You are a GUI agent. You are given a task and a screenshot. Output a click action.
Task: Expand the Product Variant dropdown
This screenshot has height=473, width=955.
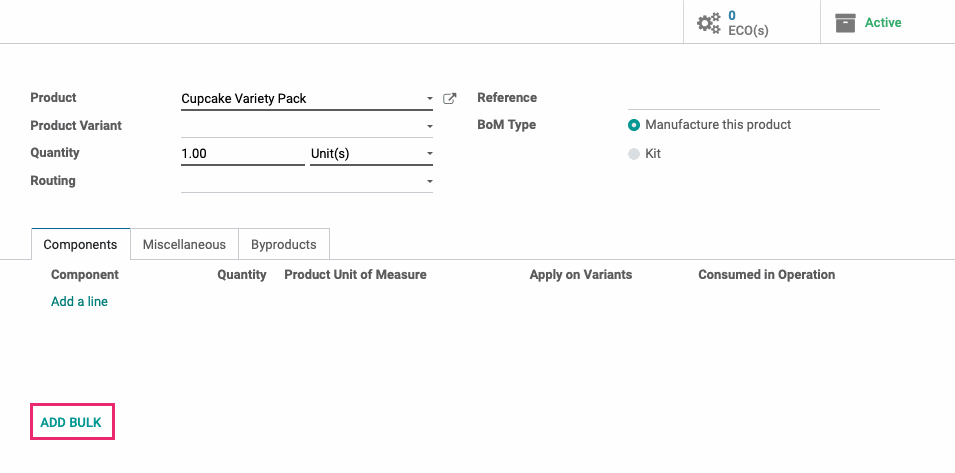tap(307, 126)
